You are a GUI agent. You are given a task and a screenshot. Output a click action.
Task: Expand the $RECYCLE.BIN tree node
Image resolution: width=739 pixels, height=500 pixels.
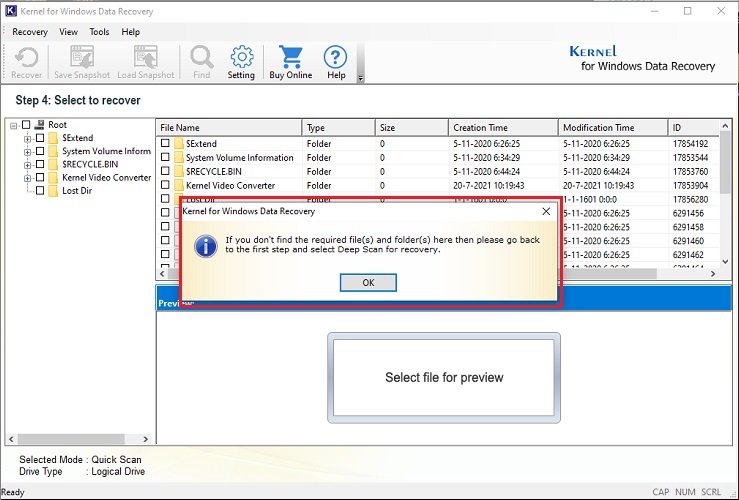point(27,165)
